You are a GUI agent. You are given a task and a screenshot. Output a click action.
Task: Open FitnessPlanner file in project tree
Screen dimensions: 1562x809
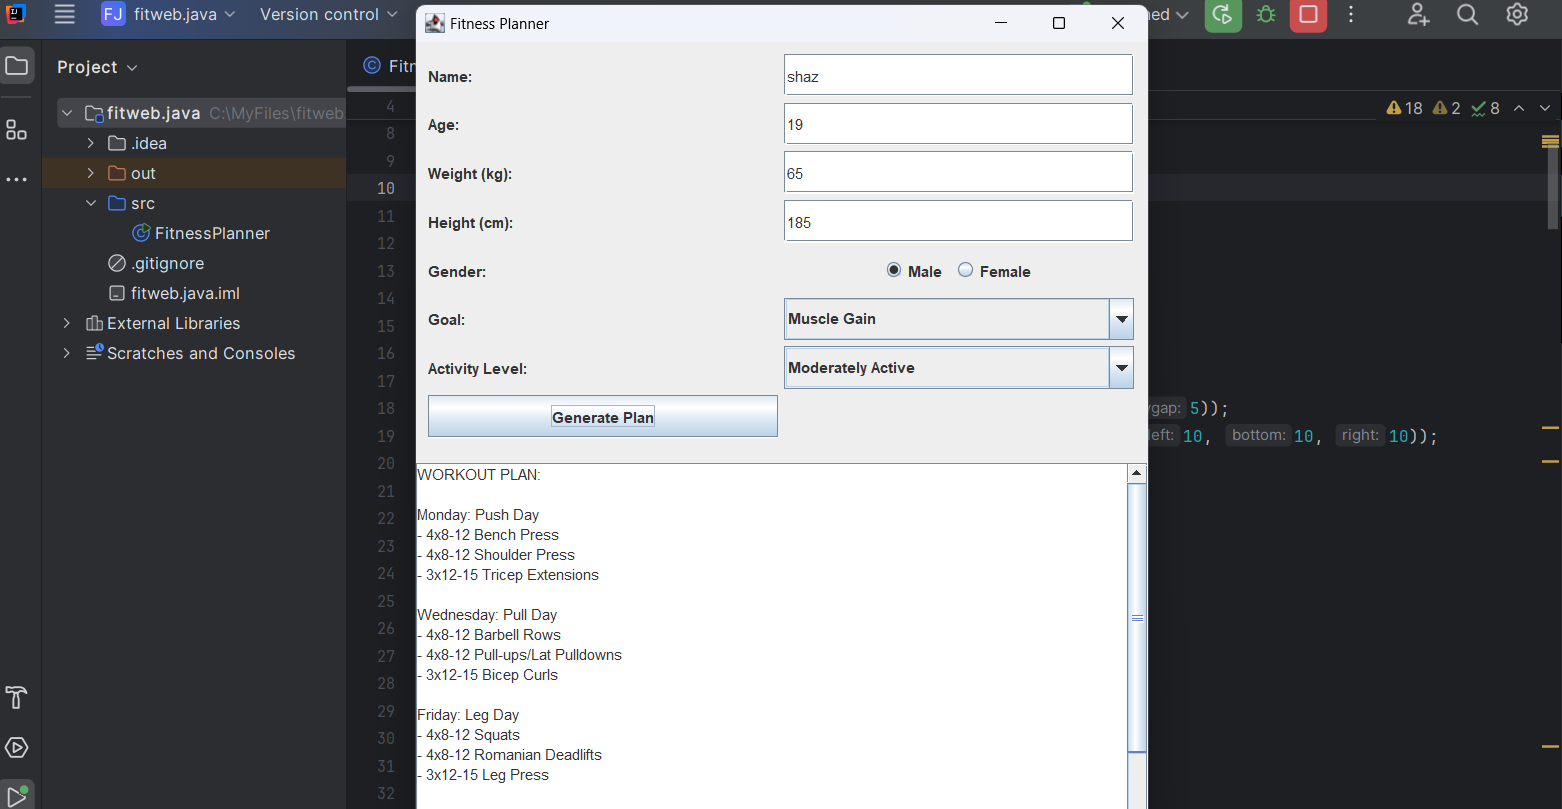(x=212, y=233)
